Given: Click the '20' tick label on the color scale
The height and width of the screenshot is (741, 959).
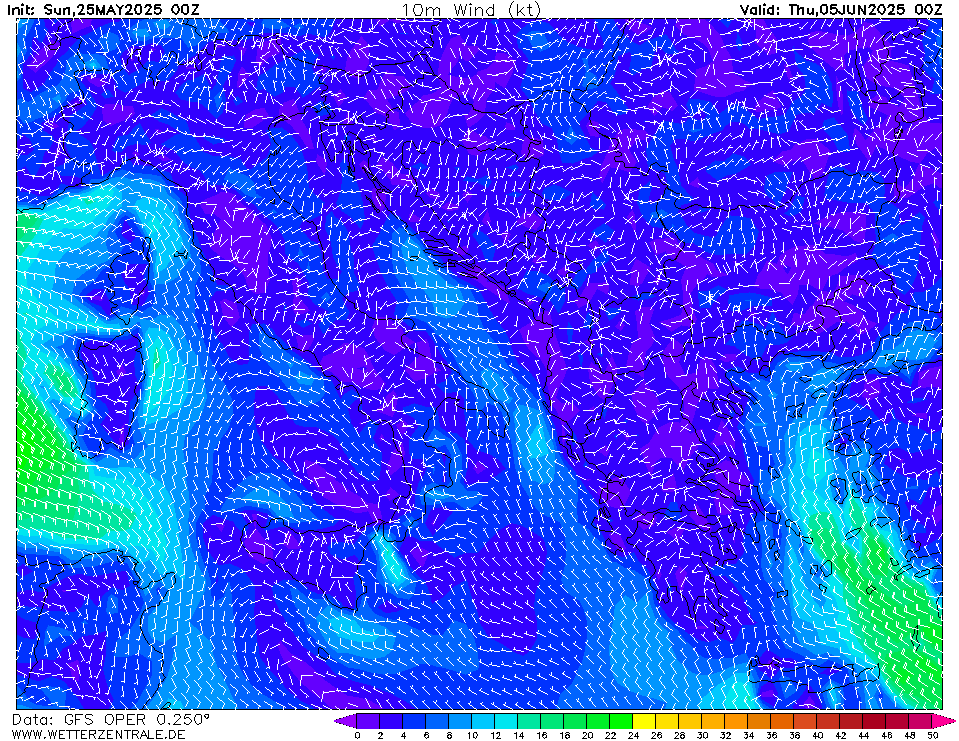Looking at the screenshot, I should pyautogui.click(x=587, y=735).
